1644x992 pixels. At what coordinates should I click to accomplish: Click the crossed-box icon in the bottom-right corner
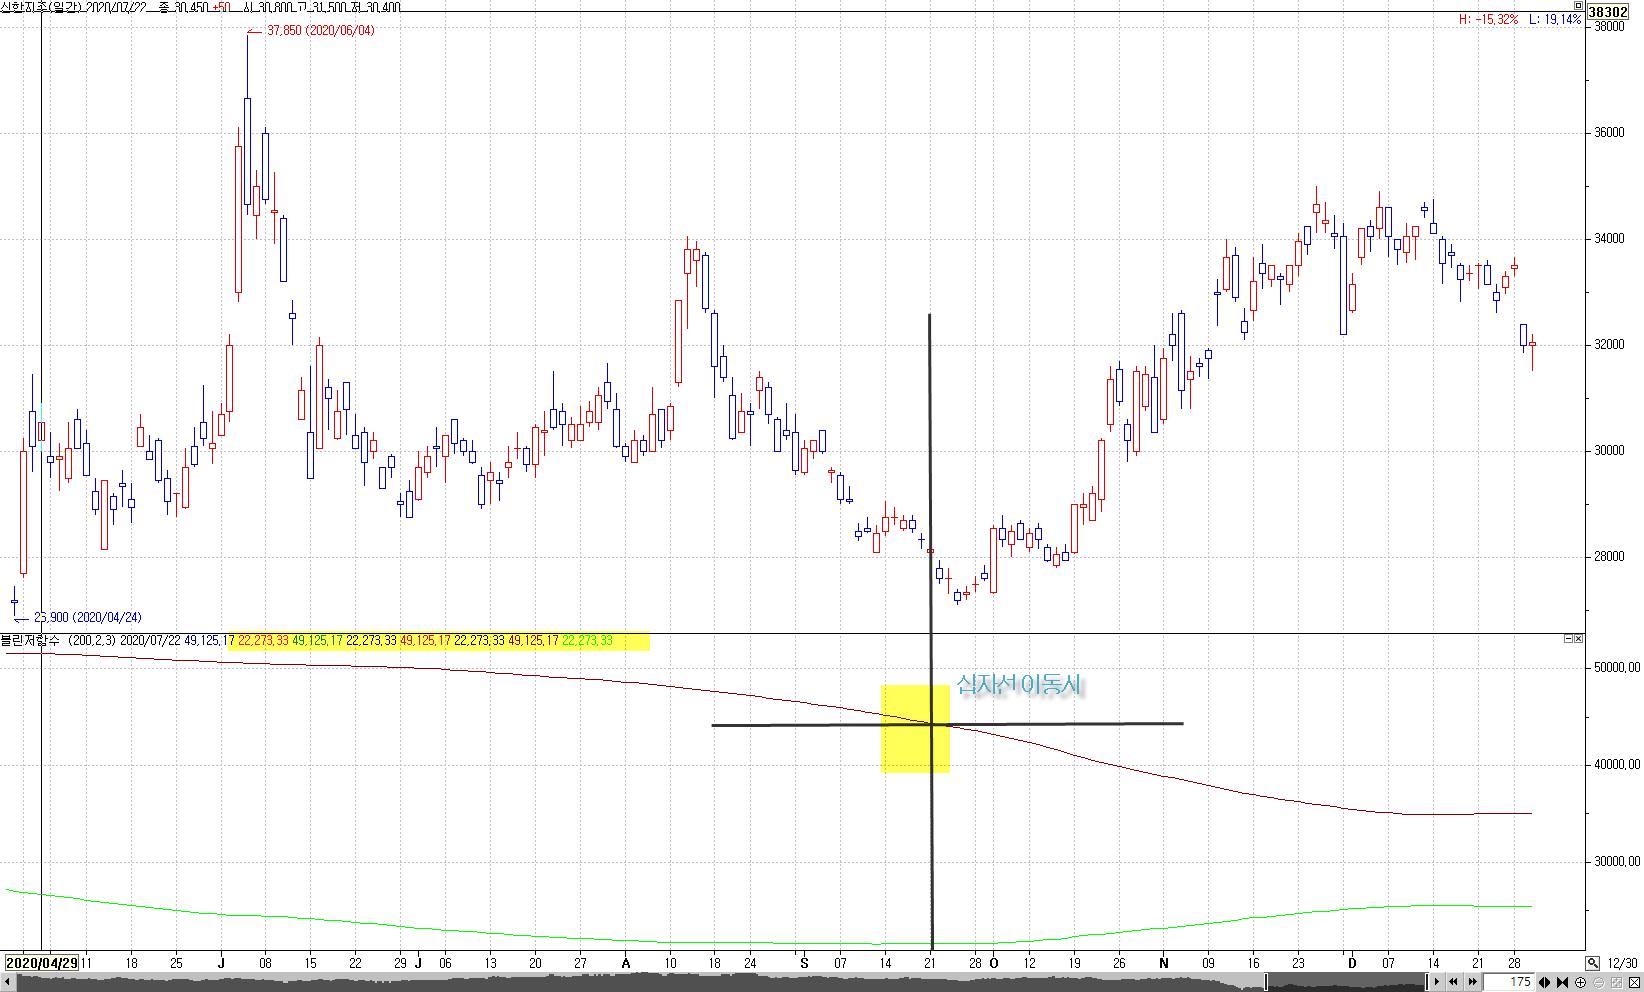click(x=1634, y=982)
